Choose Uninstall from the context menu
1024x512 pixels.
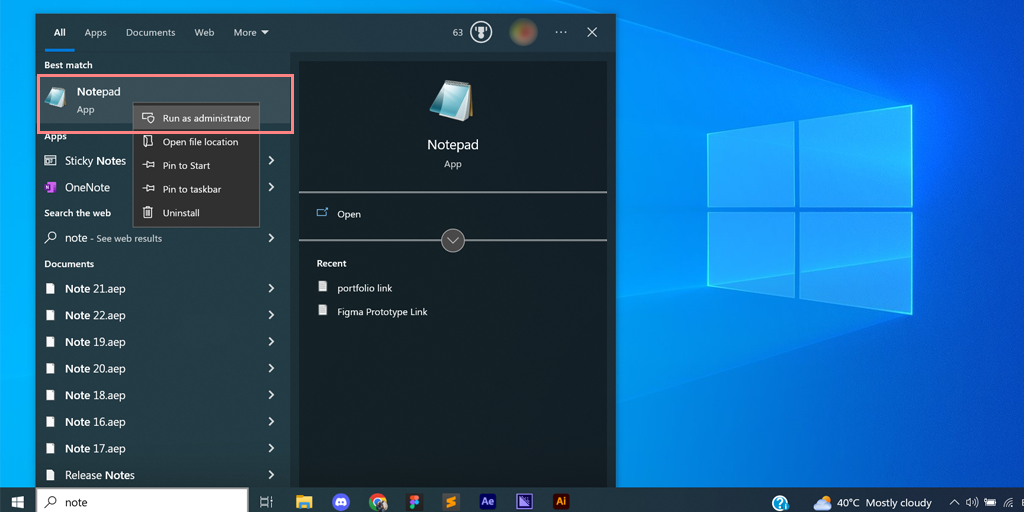(196, 212)
